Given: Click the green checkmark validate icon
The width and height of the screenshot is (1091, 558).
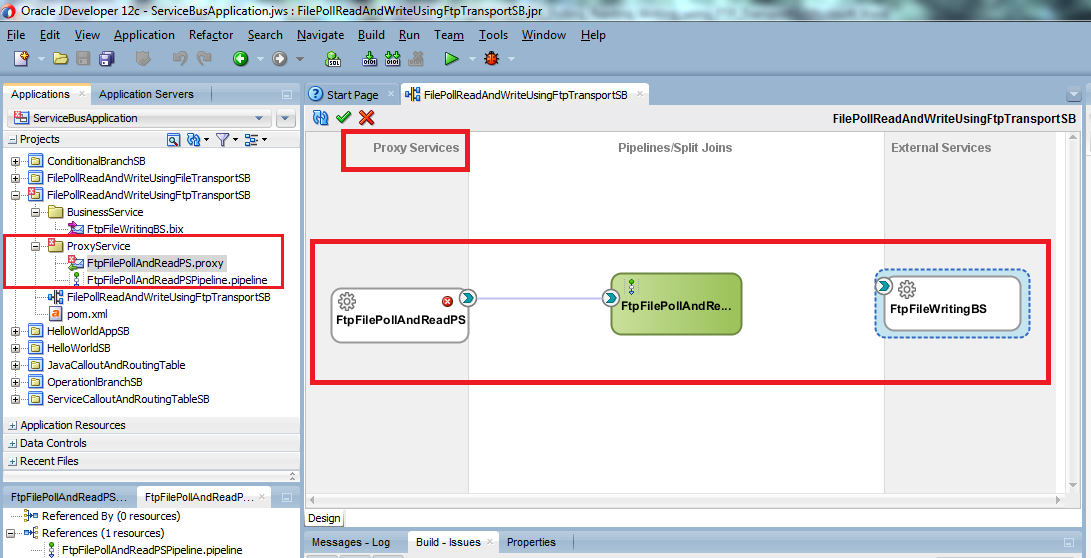Looking at the screenshot, I should pyautogui.click(x=343, y=118).
